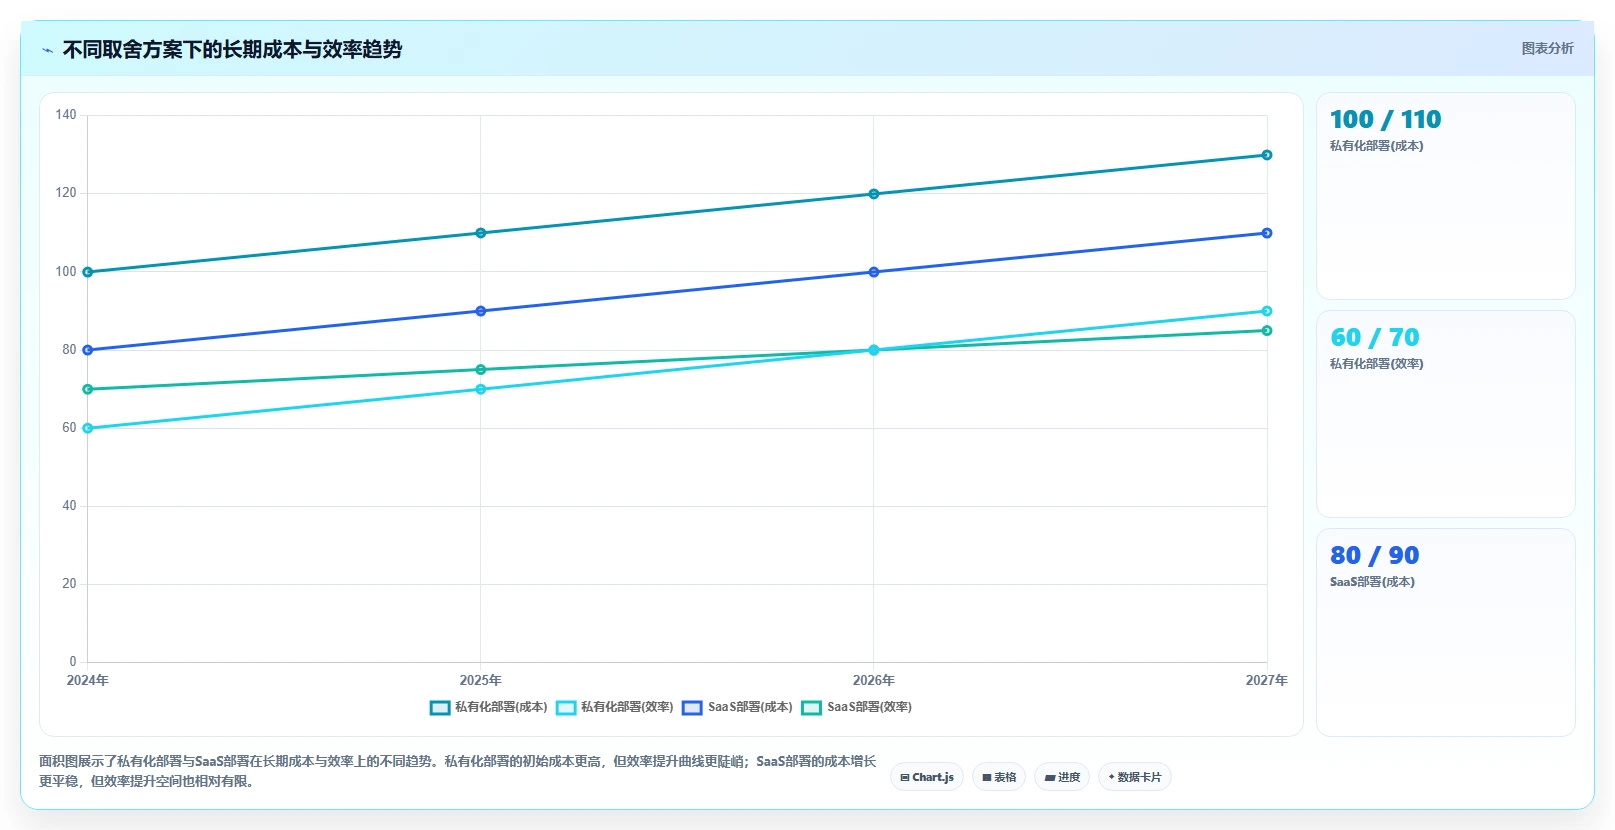
Task: Select the 2026年 point on 私有化部署(成本) line
Action: pos(874,194)
